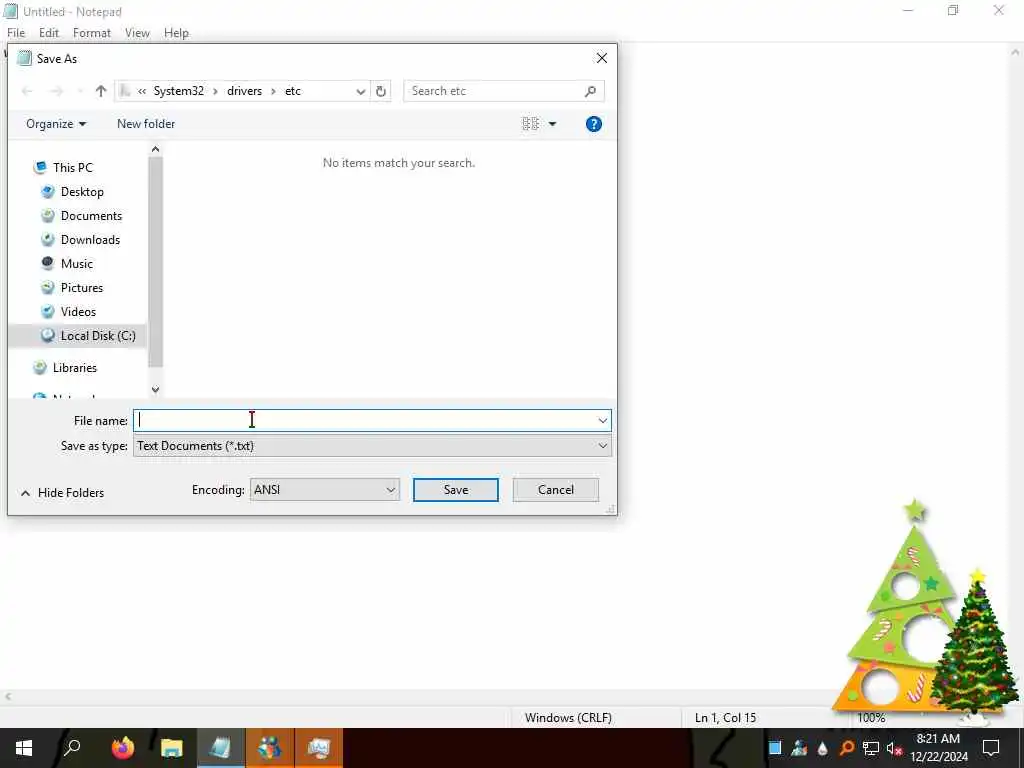Launch Firefox from the taskbar

[x=122, y=748]
